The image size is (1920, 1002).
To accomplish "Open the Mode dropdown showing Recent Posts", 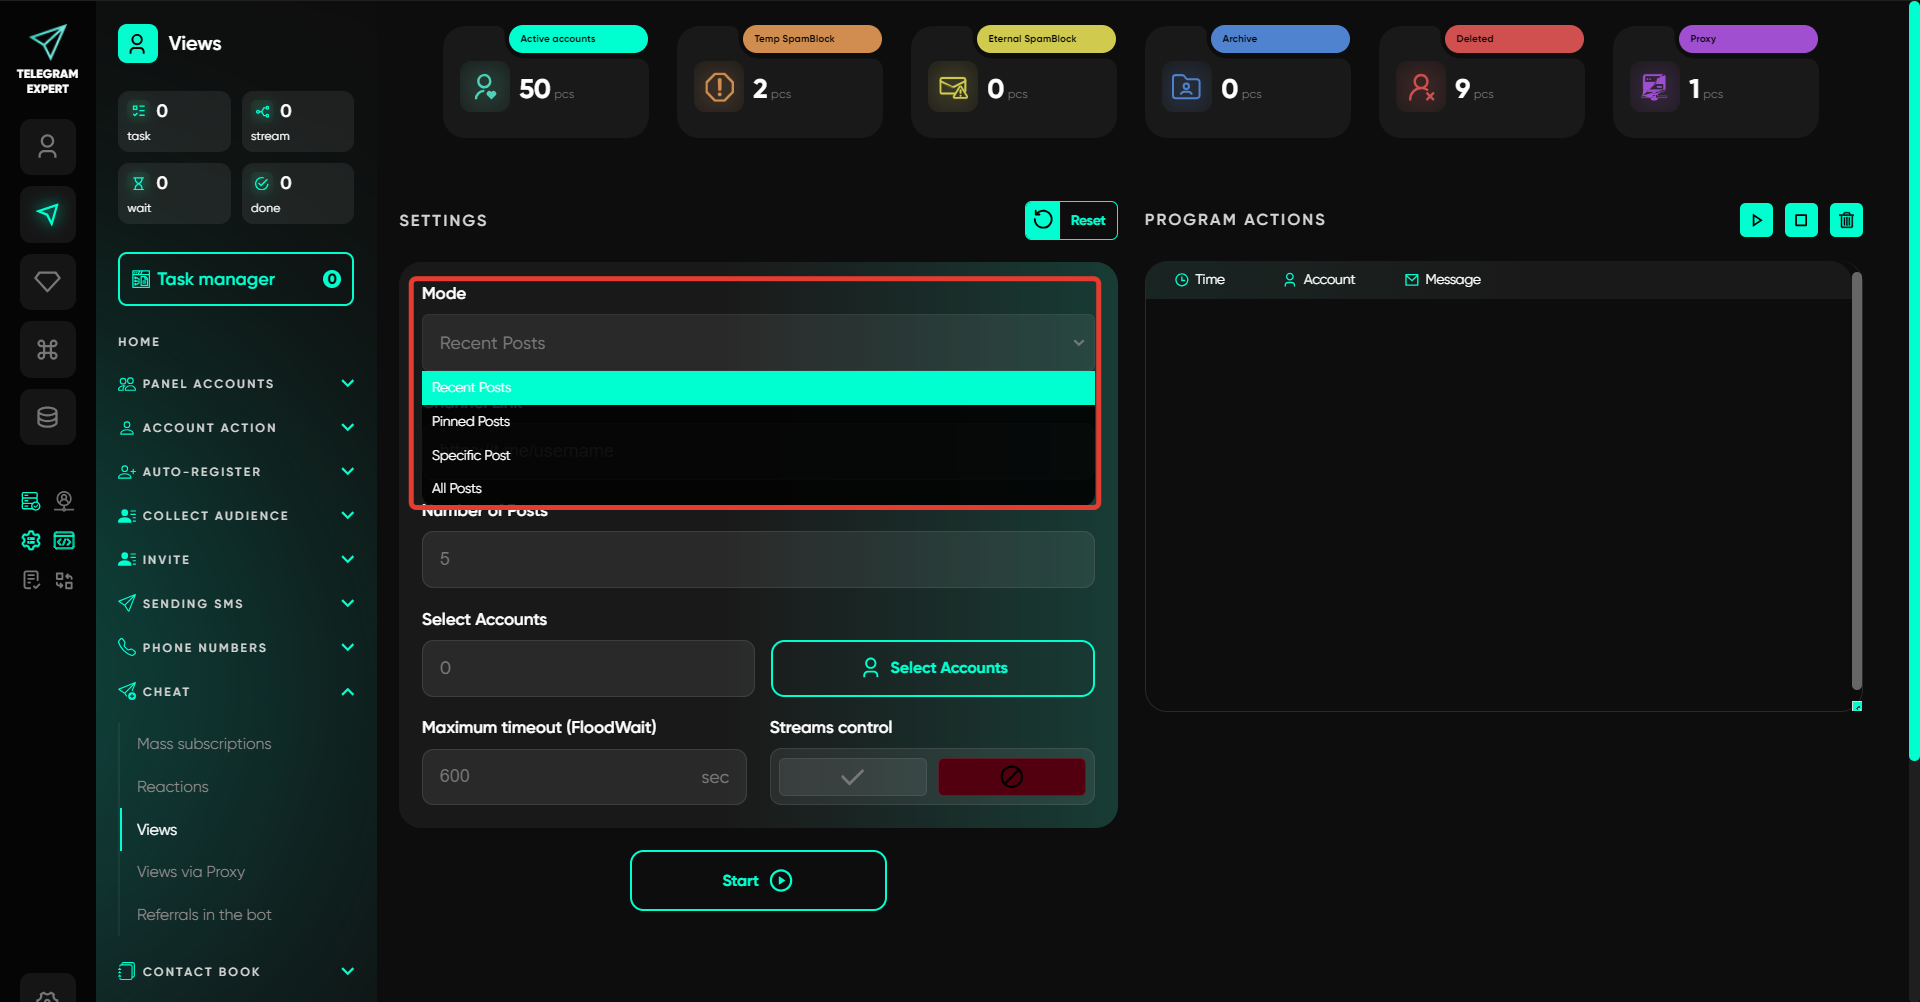I will tap(757, 343).
